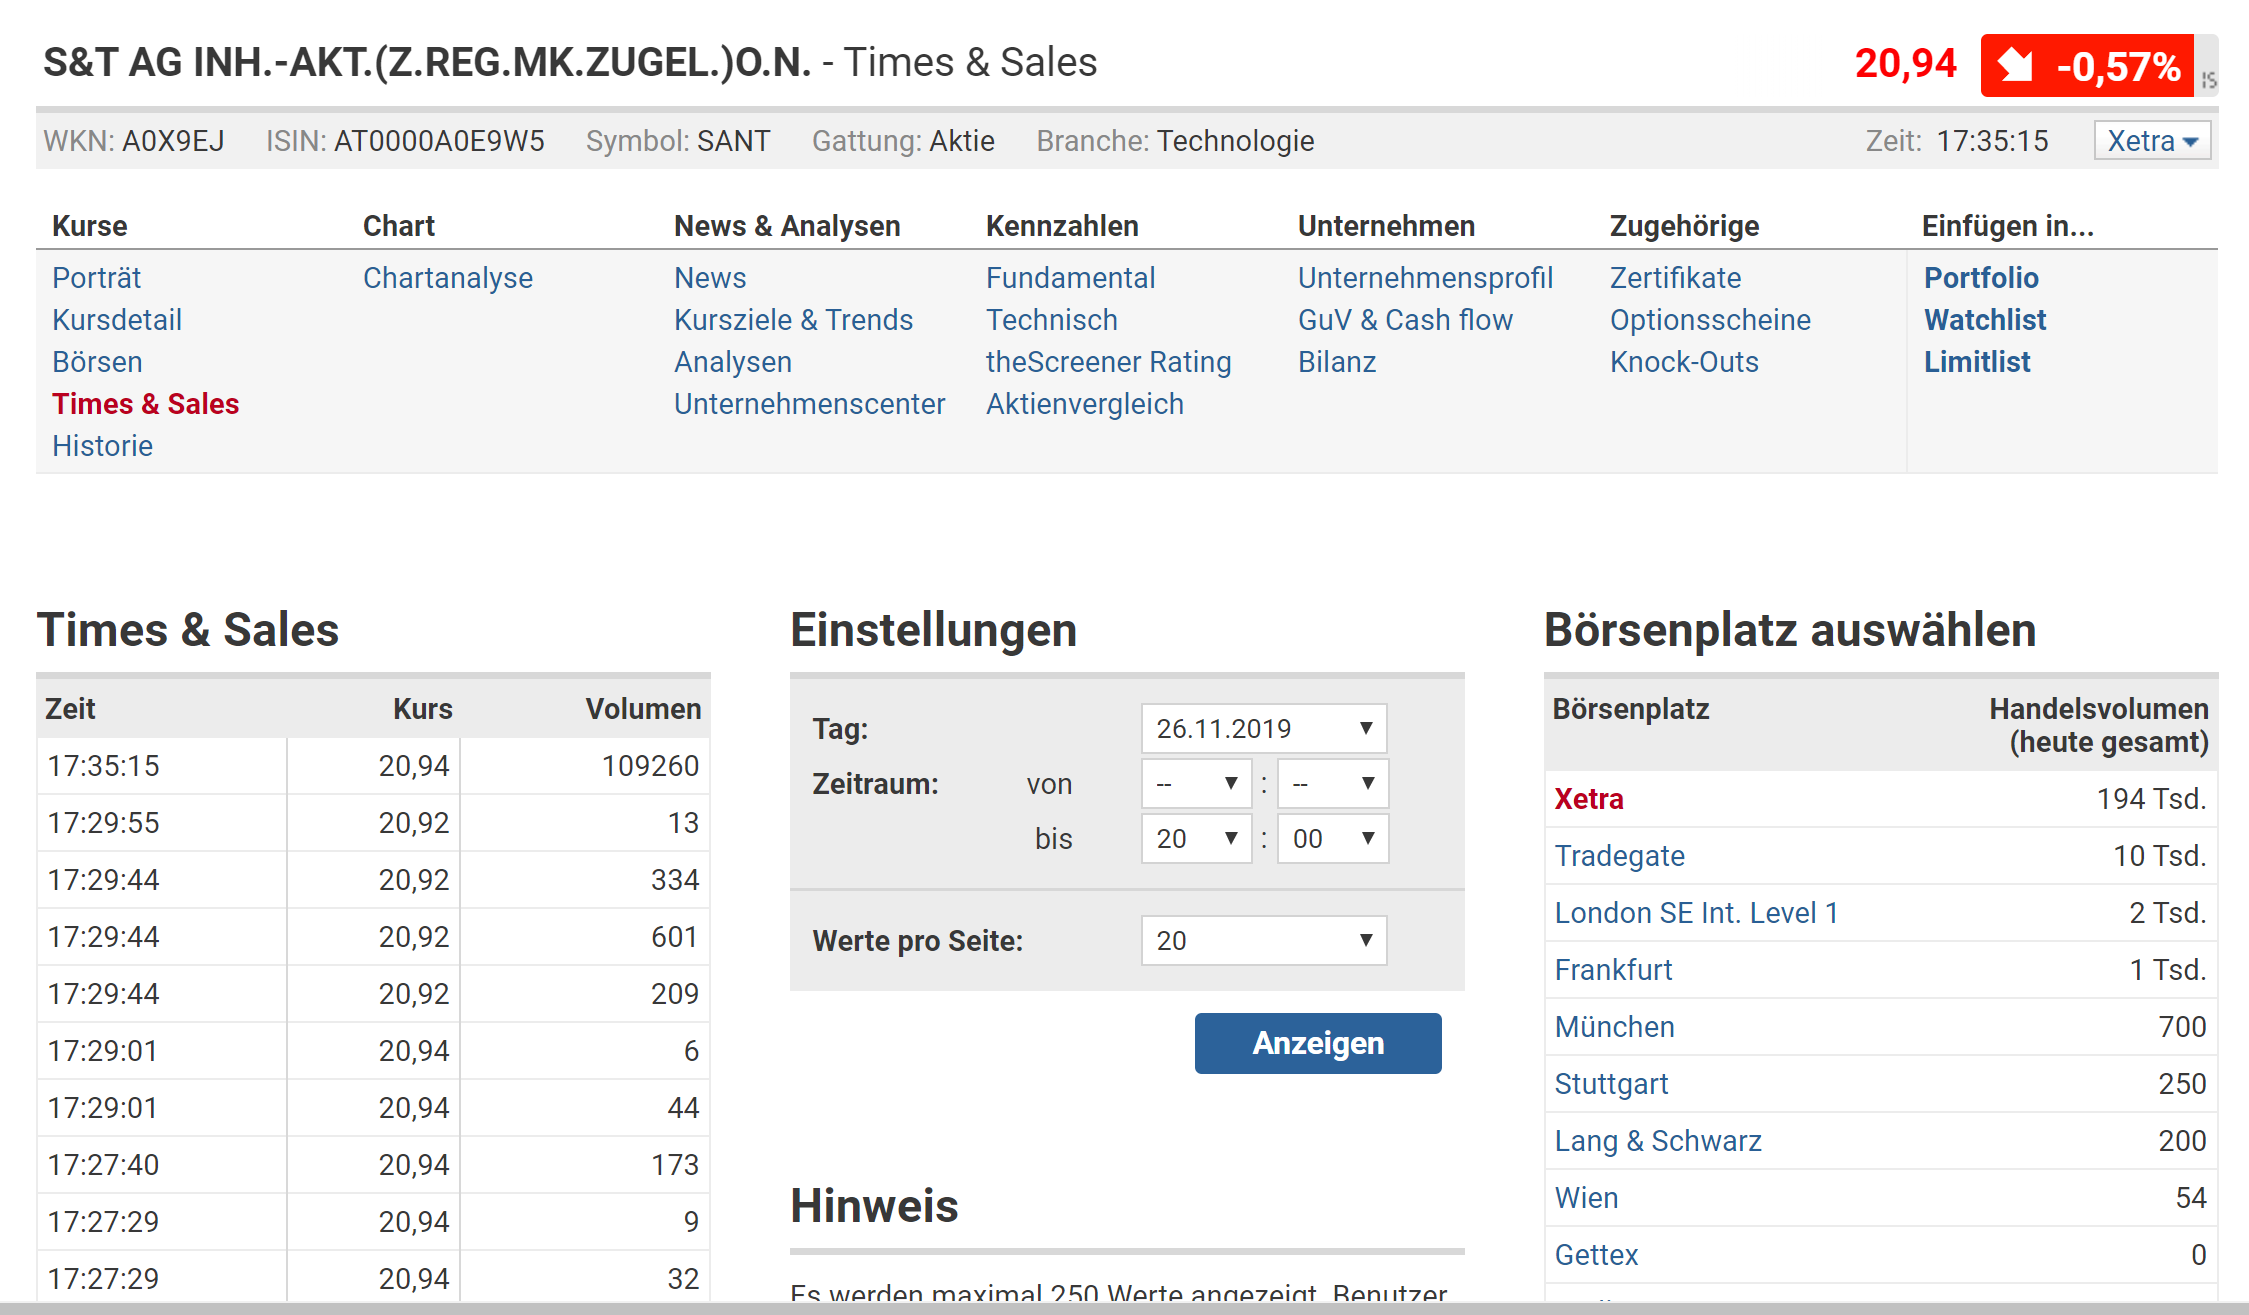Select Tradegate exchange
The image size is (2249, 1315).
click(x=1619, y=856)
